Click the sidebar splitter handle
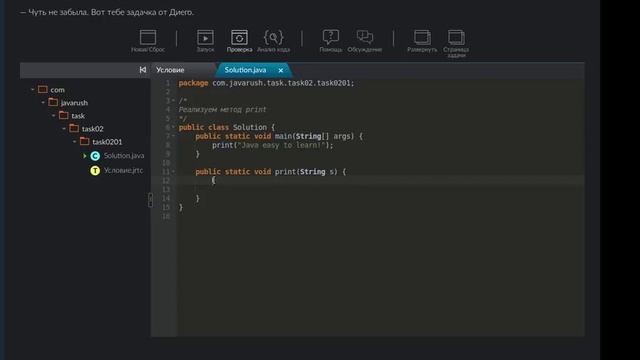Viewport: 640px width, 360px height. pos(150,200)
